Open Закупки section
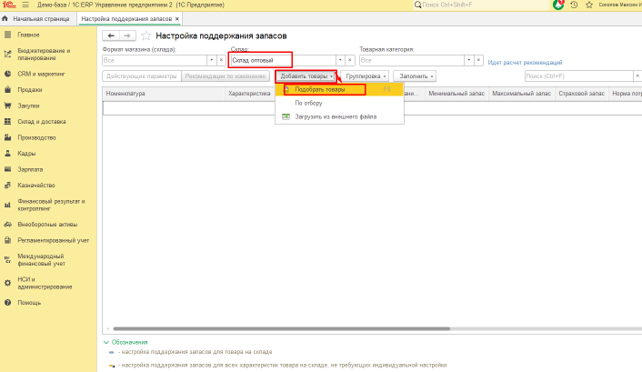This screenshot has width=642, height=372. coord(28,106)
